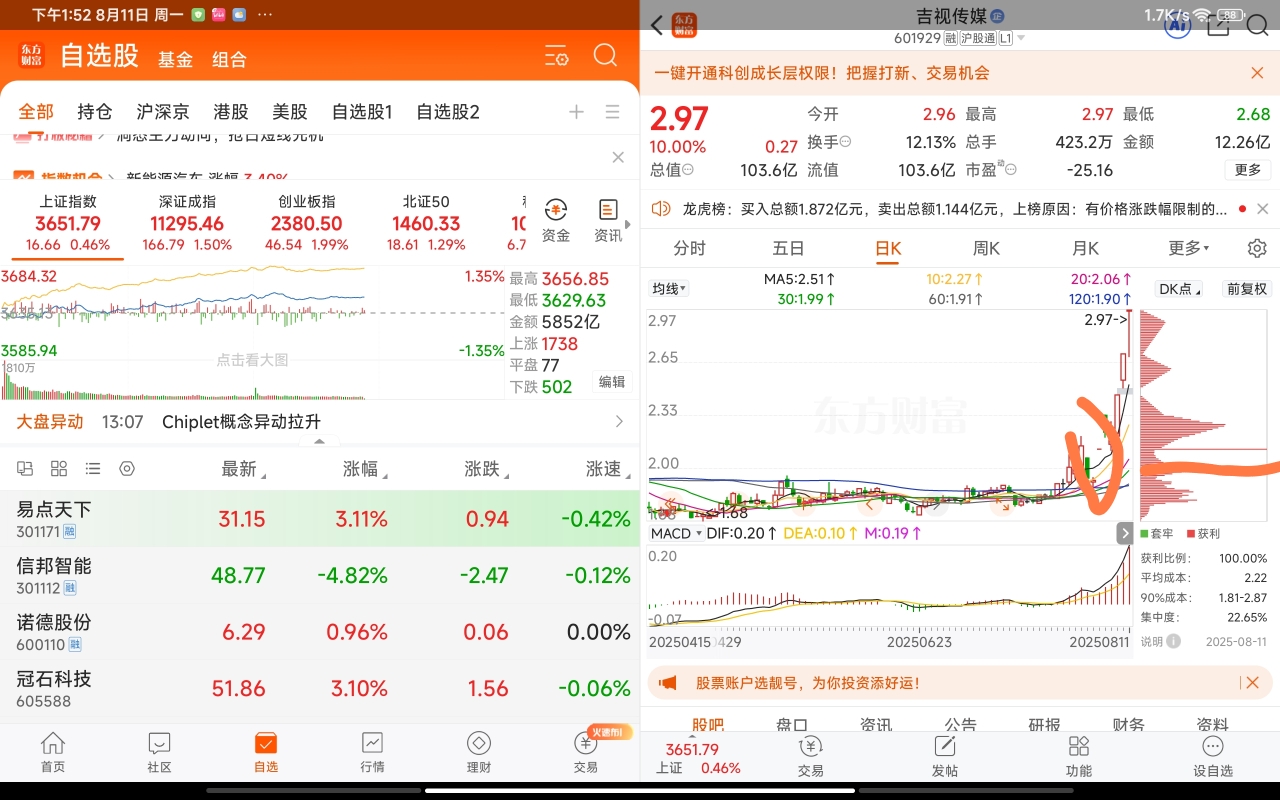Expand the 更多 chart period dropdown
The height and width of the screenshot is (800, 1280).
click(x=1188, y=248)
